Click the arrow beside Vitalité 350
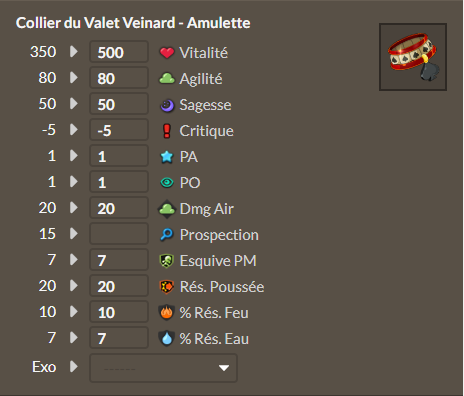Viewport: 464px width, 396px height. pos(74,51)
